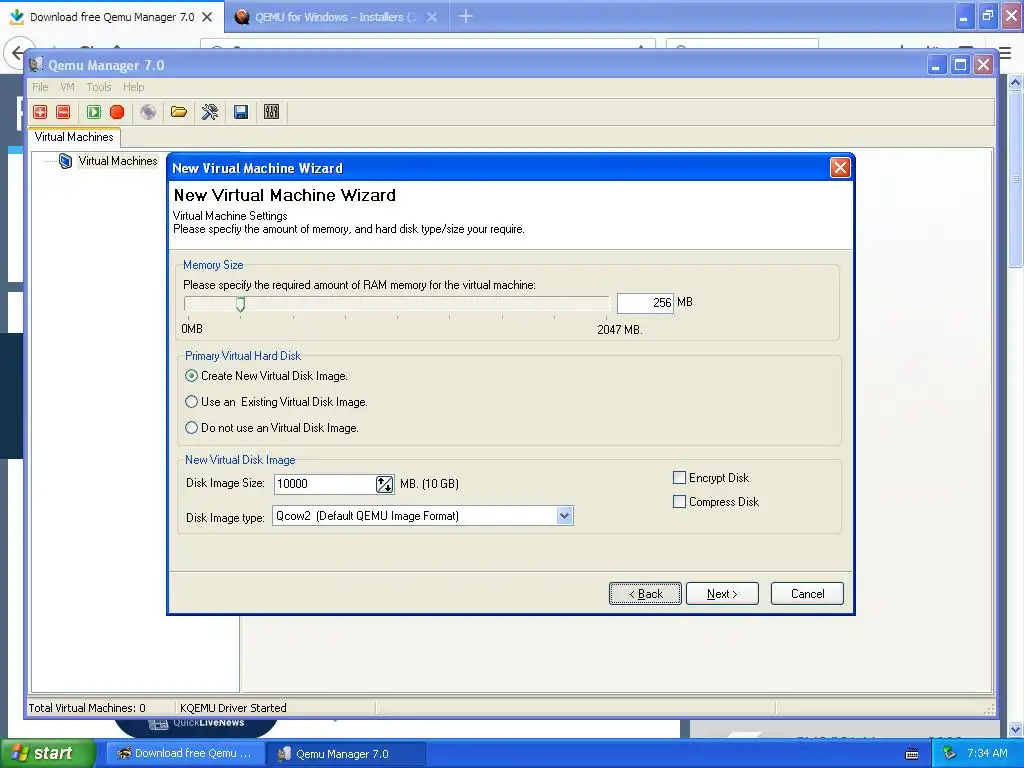Open the VM menu
The image size is (1024, 768).
coord(67,87)
